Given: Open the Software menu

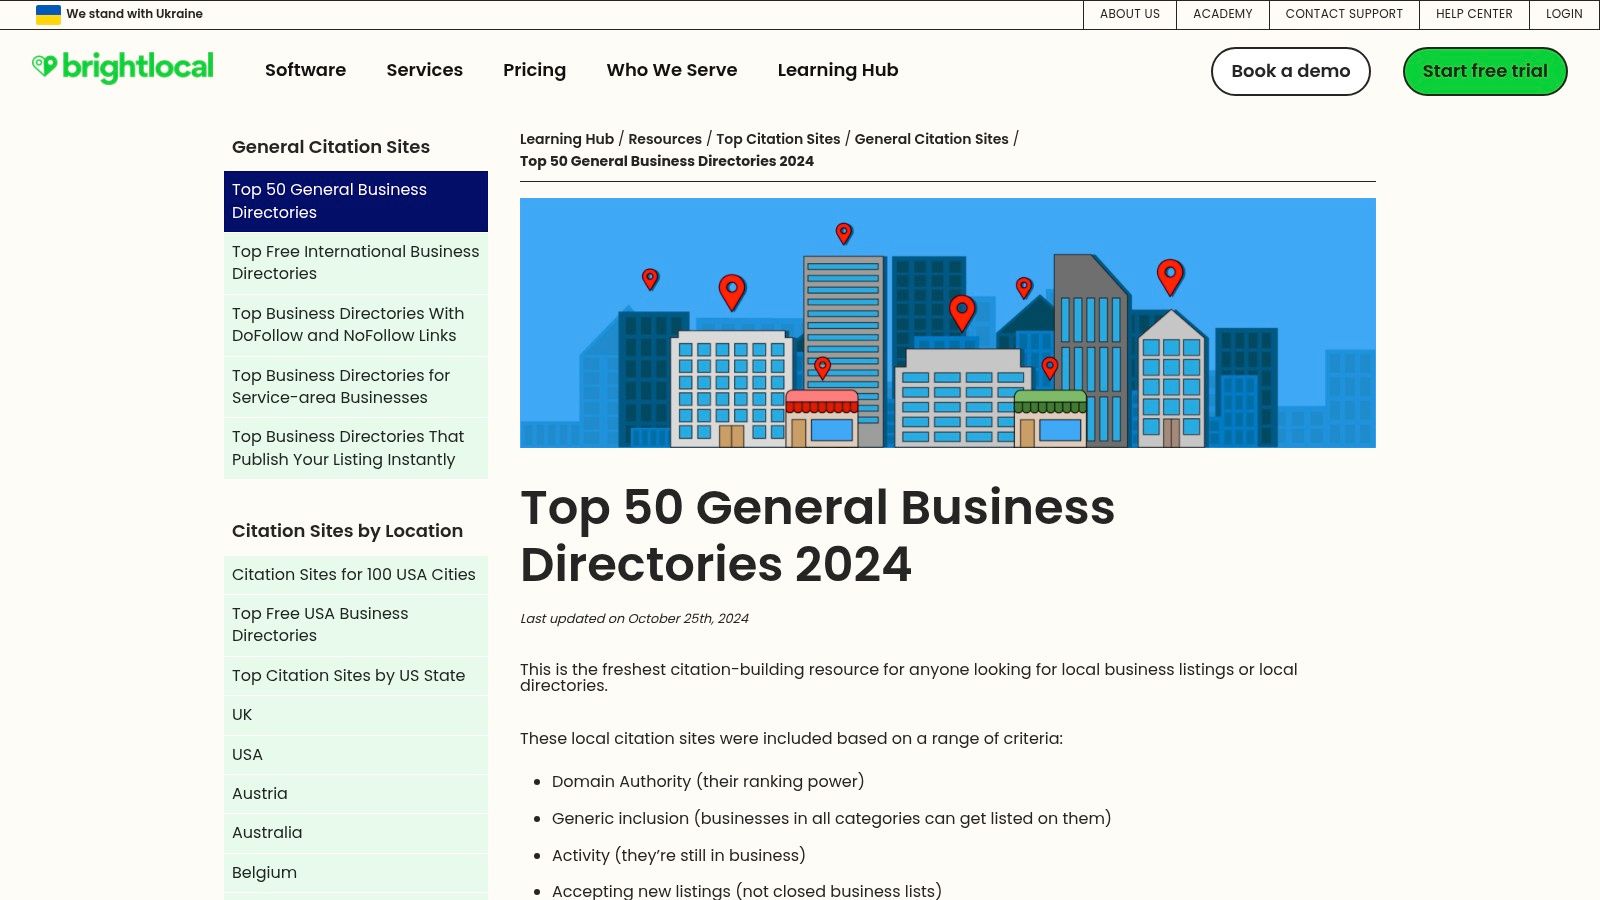Looking at the screenshot, I should pos(305,70).
